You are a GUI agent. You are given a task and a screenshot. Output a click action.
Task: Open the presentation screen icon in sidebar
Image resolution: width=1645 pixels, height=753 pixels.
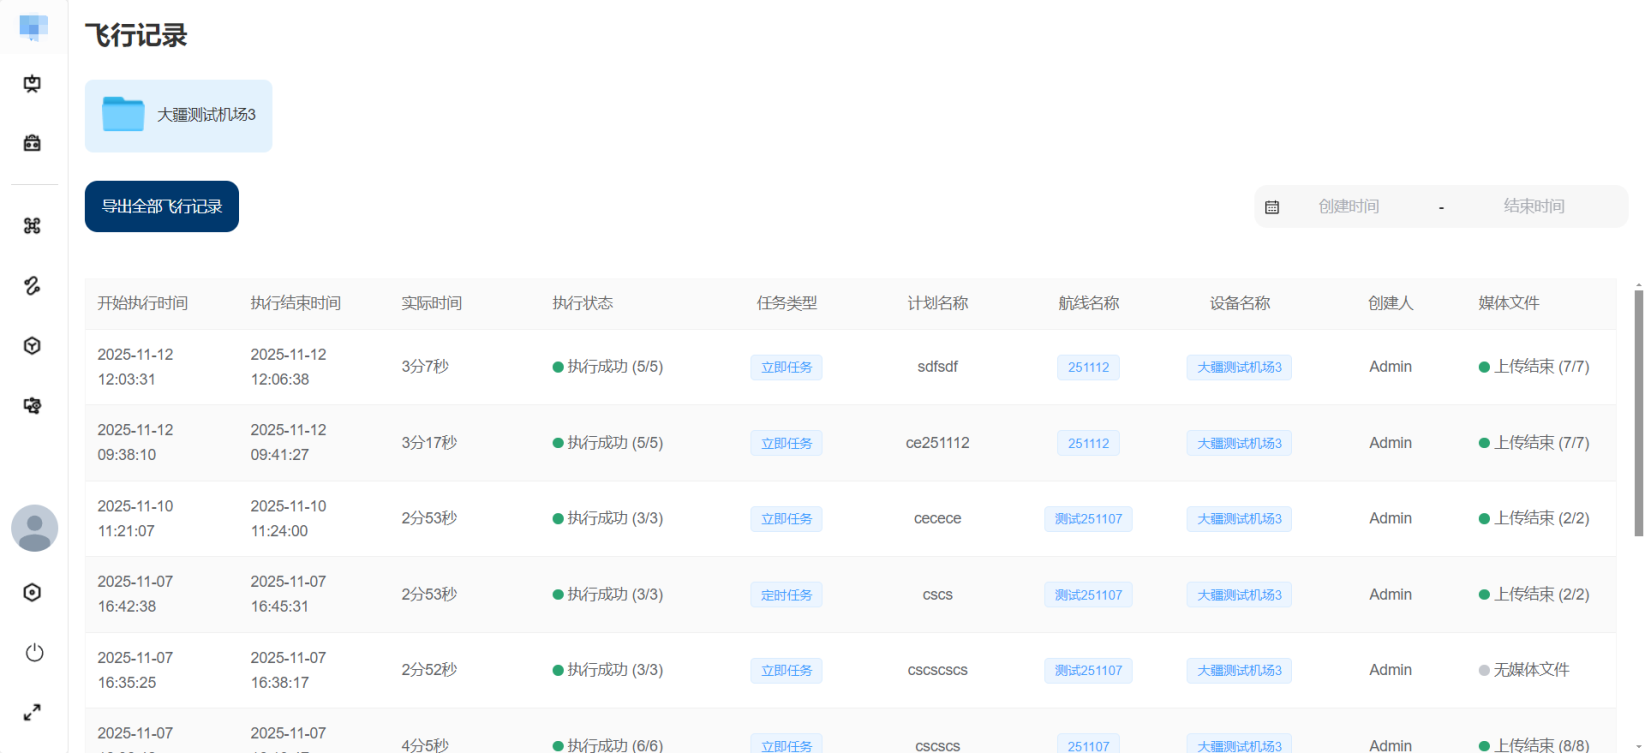pos(32,84)
